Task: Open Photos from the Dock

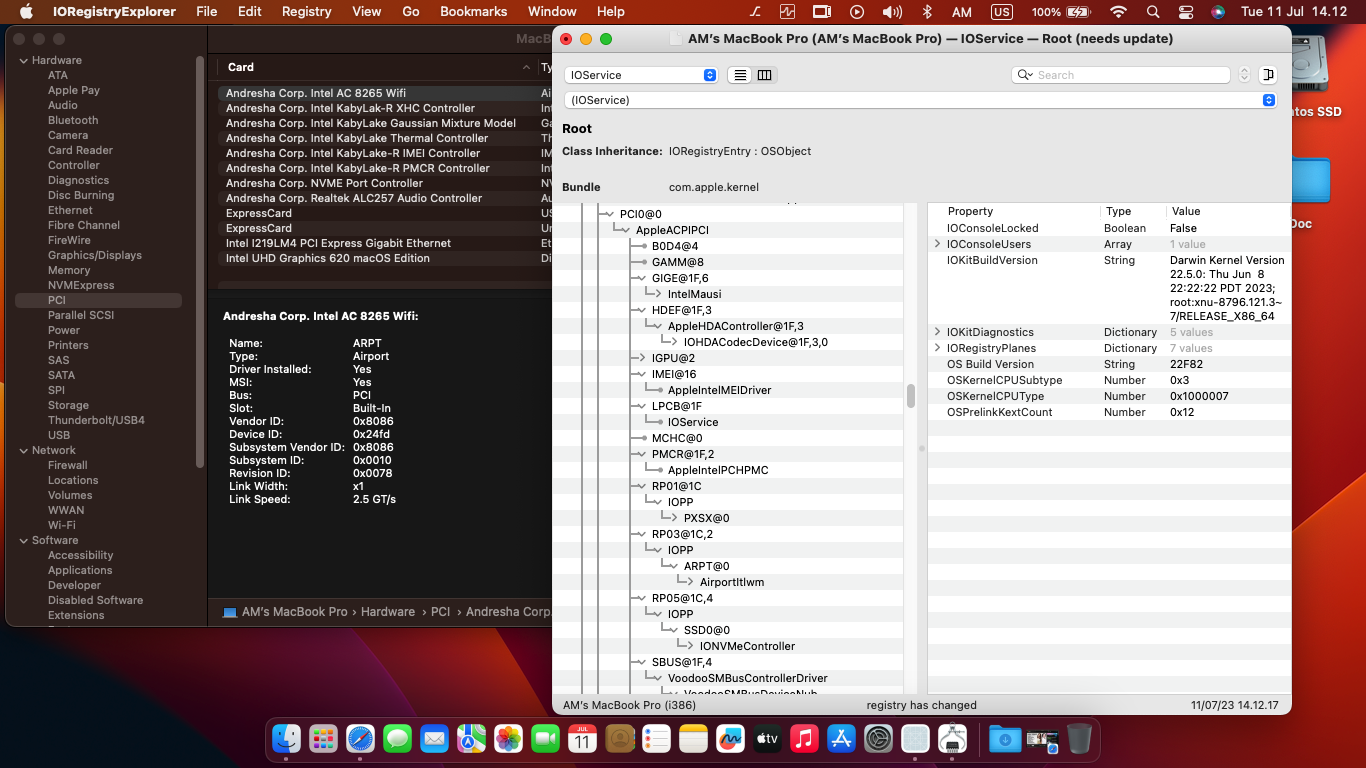Action: point(509,739)
